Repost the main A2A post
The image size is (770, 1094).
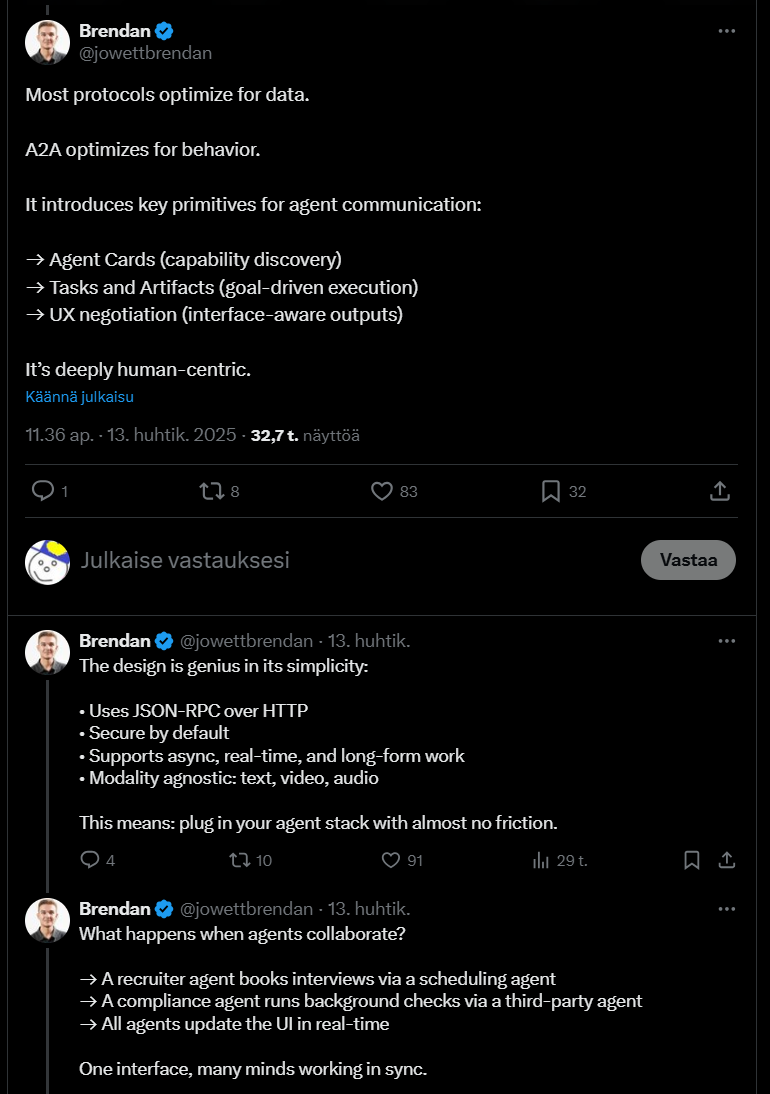211,491
